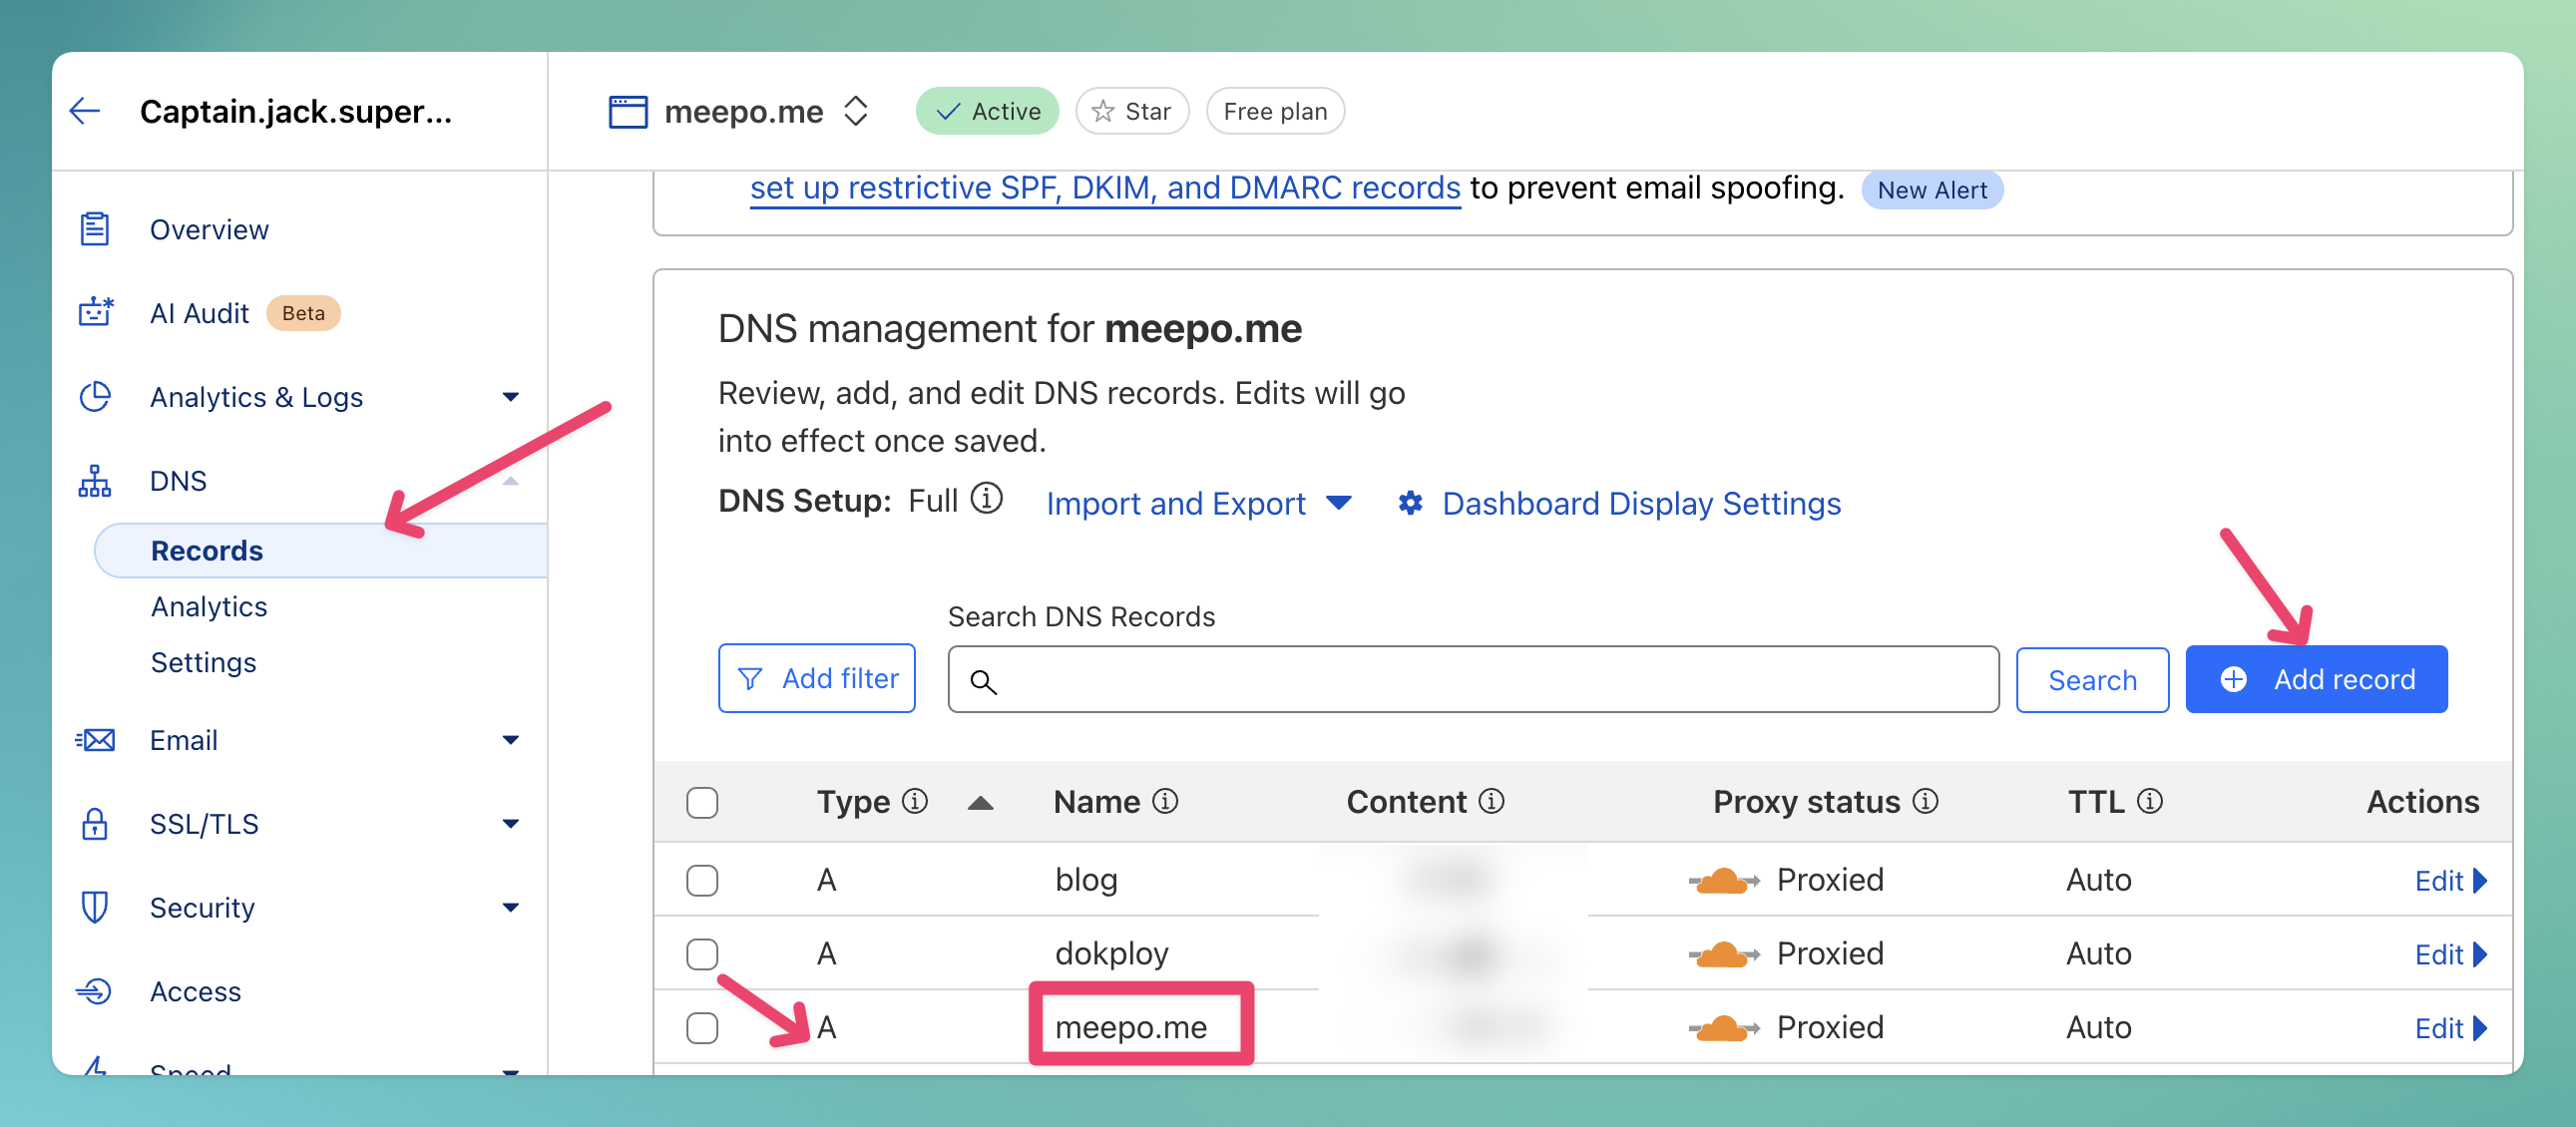Click the Email envelope icon
The image size is (2576, 1127).
point(95,740)
